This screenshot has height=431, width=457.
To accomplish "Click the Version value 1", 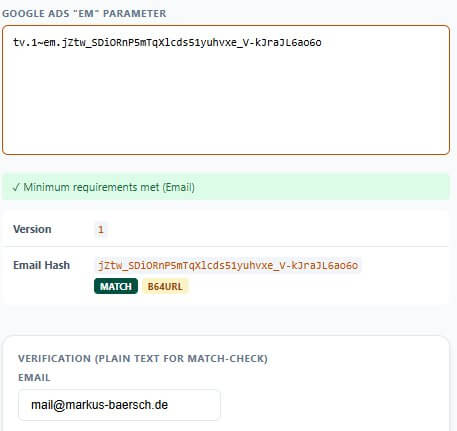I will point(101,229).
